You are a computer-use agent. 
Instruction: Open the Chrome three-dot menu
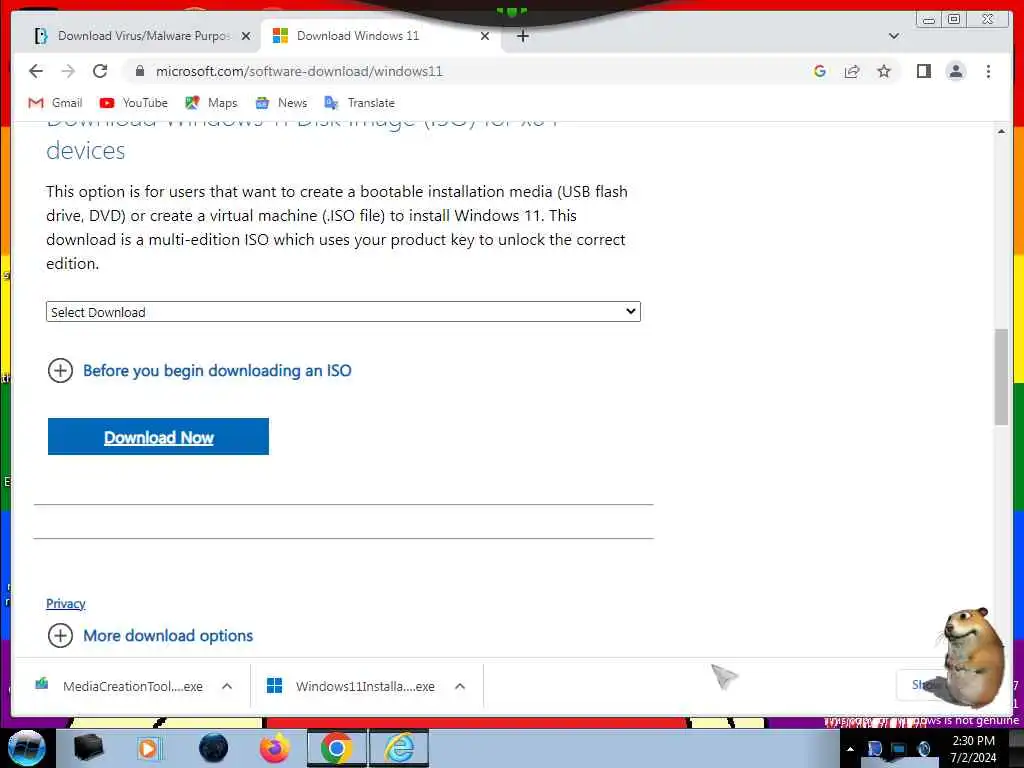pos(988,71)
